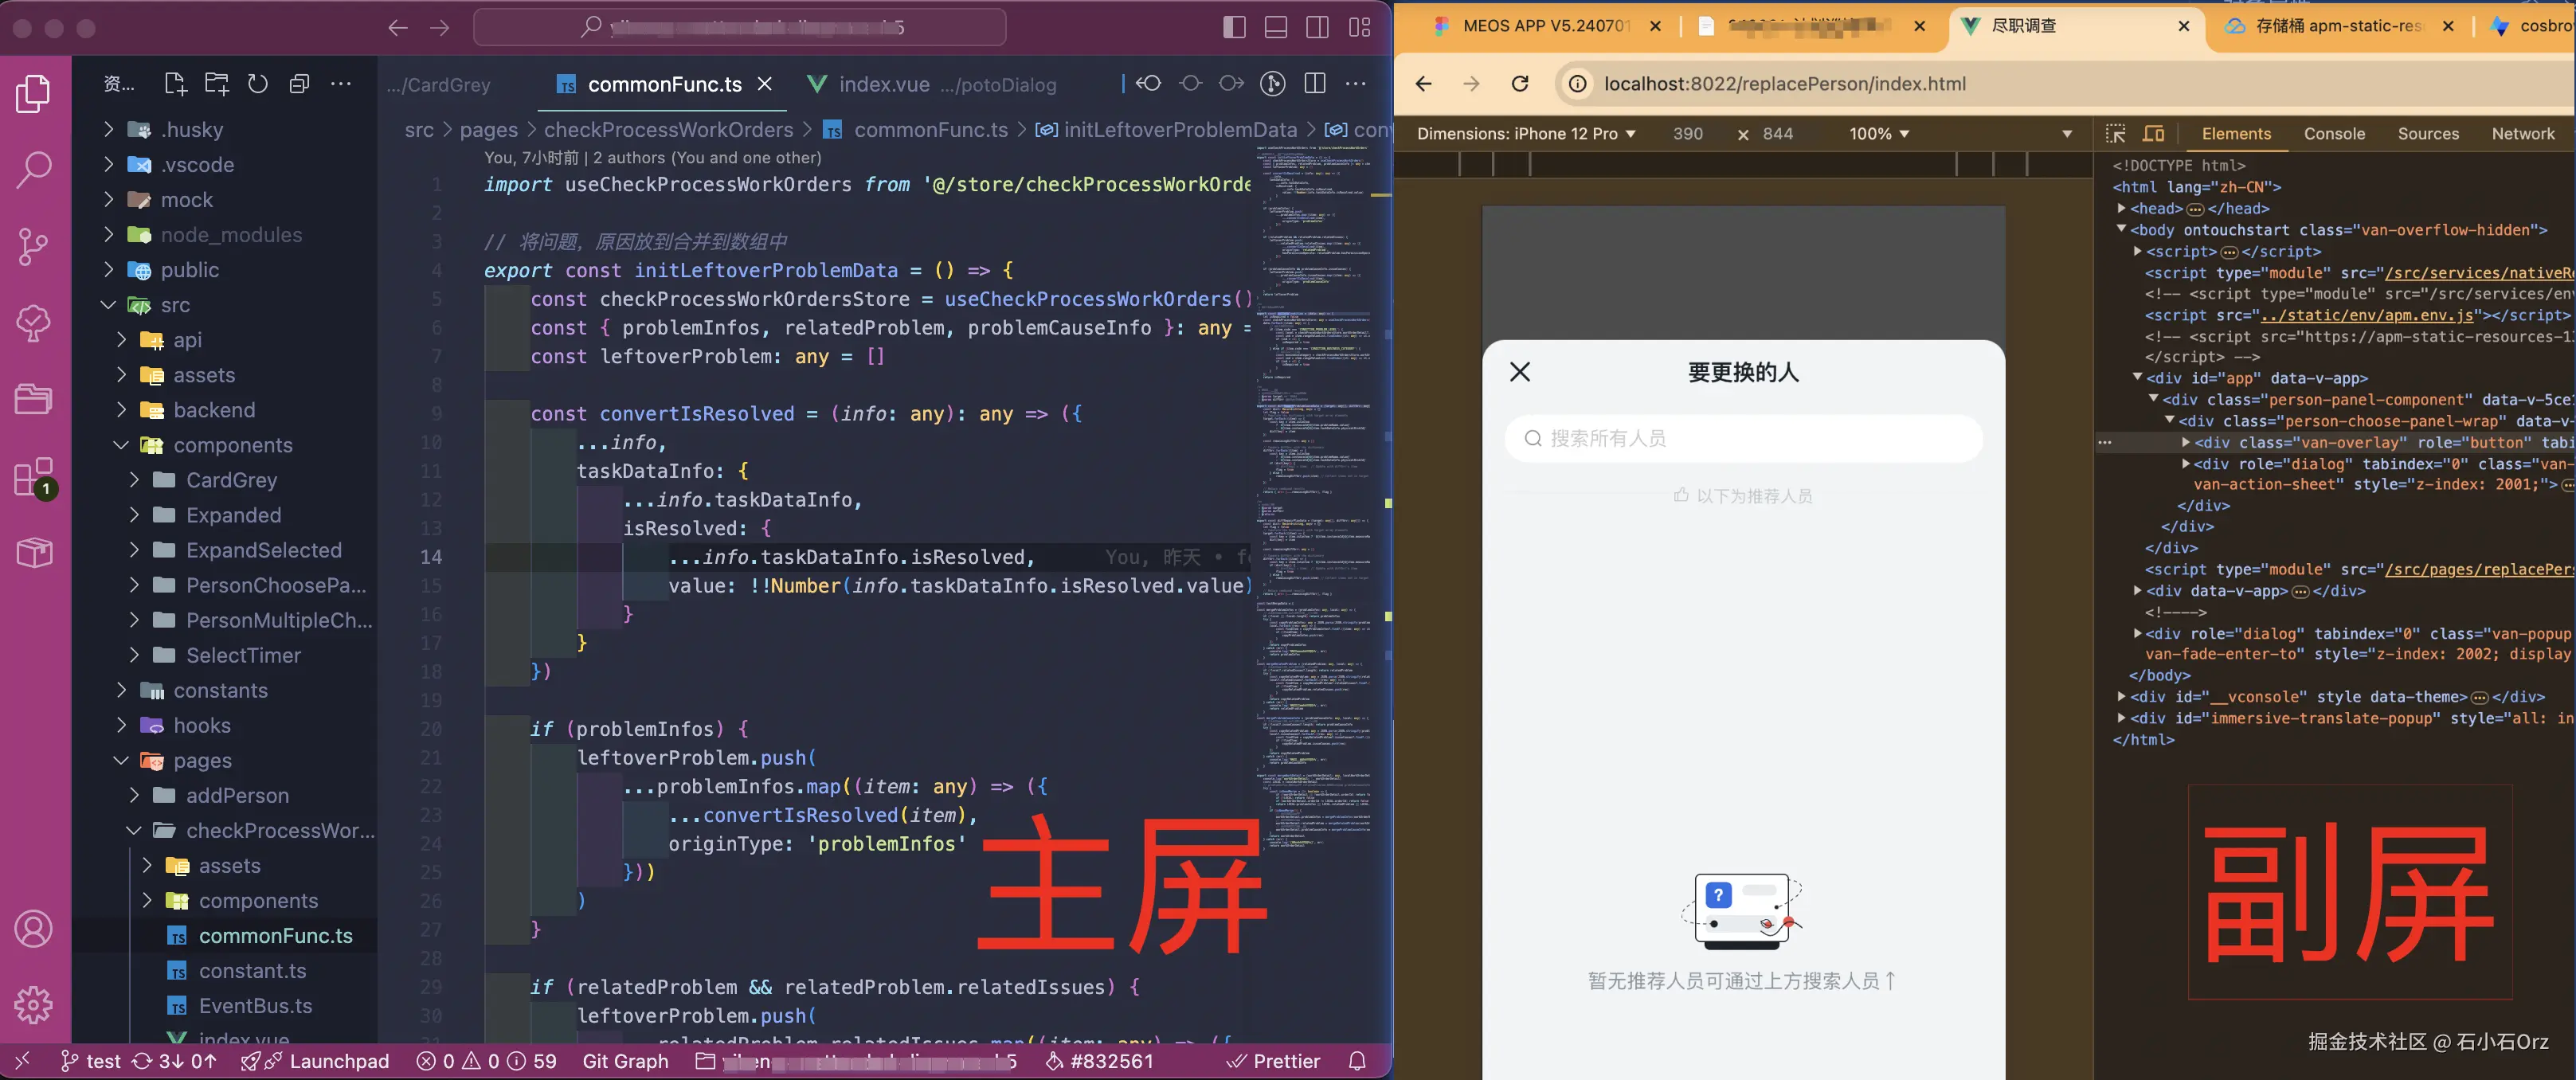This screenshot has height=1080, width=2576.
Task: Toggle the device toolbar in DevTools
Action: 2153,134
